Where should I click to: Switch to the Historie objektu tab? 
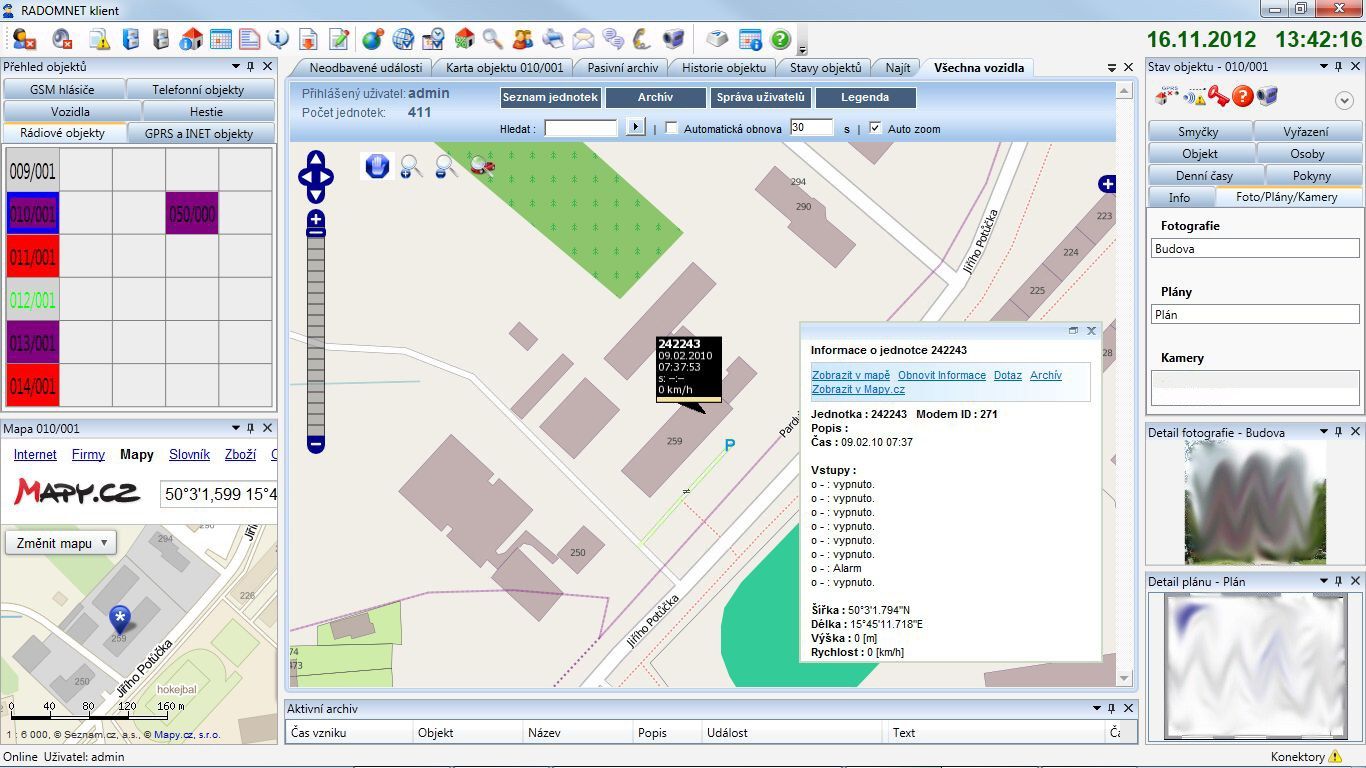coord(723,68)
